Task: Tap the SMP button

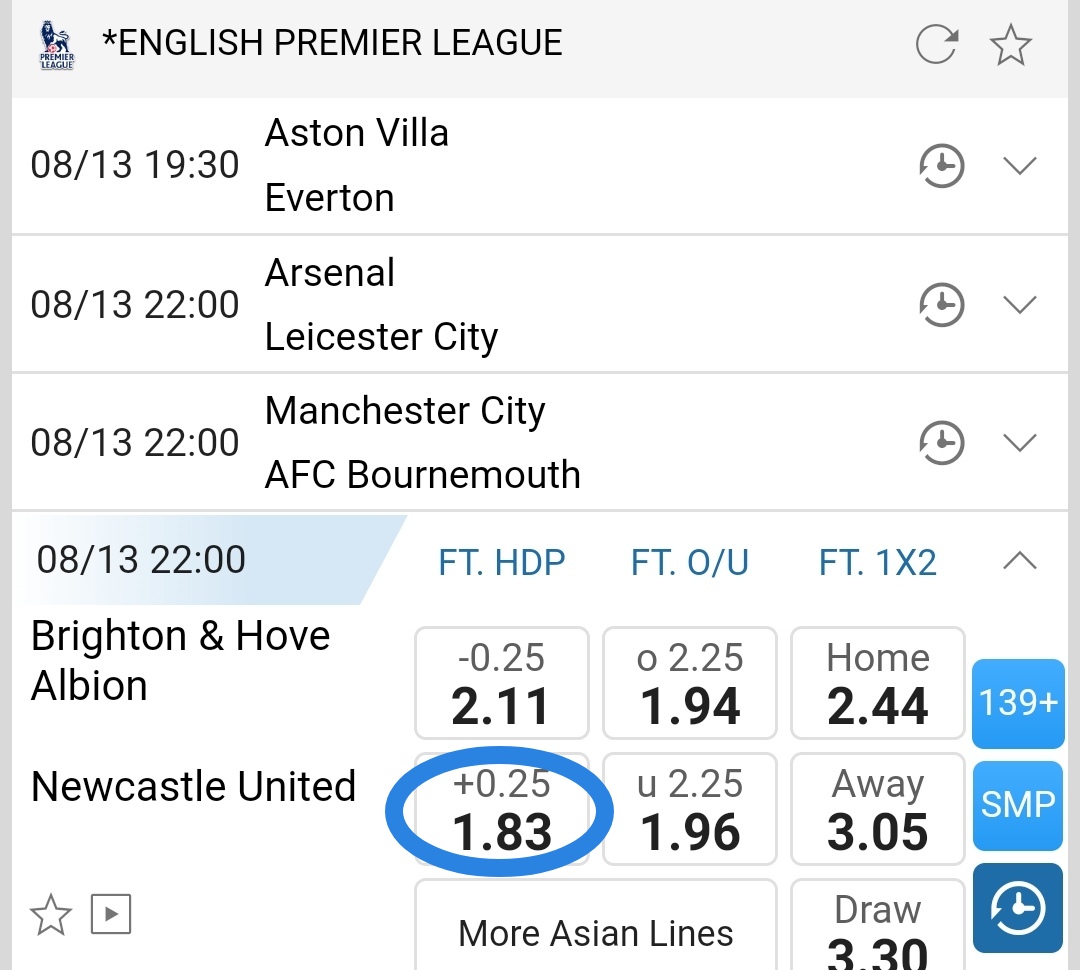Action: tap(1018, 805)
